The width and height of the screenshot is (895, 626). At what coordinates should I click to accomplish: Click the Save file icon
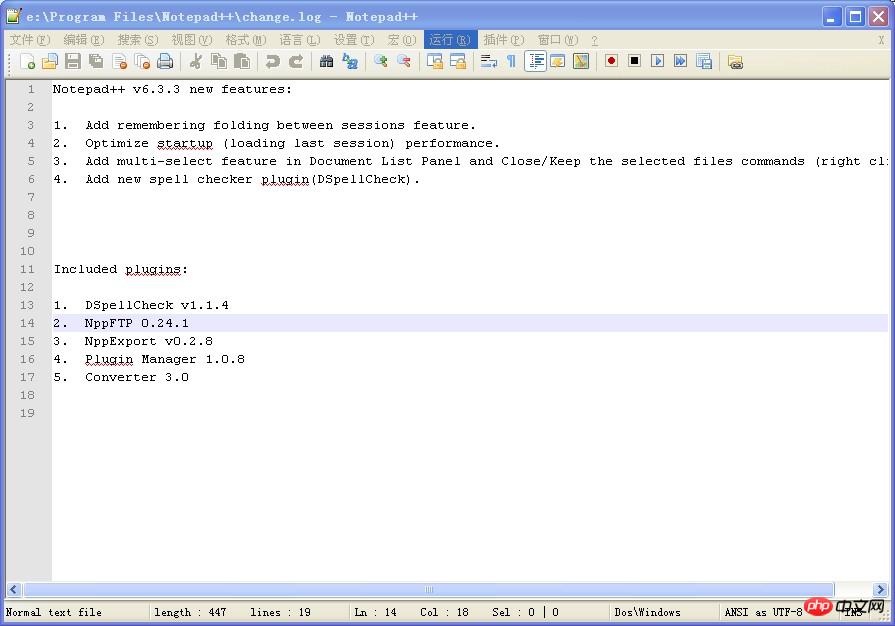click(73, 62)
